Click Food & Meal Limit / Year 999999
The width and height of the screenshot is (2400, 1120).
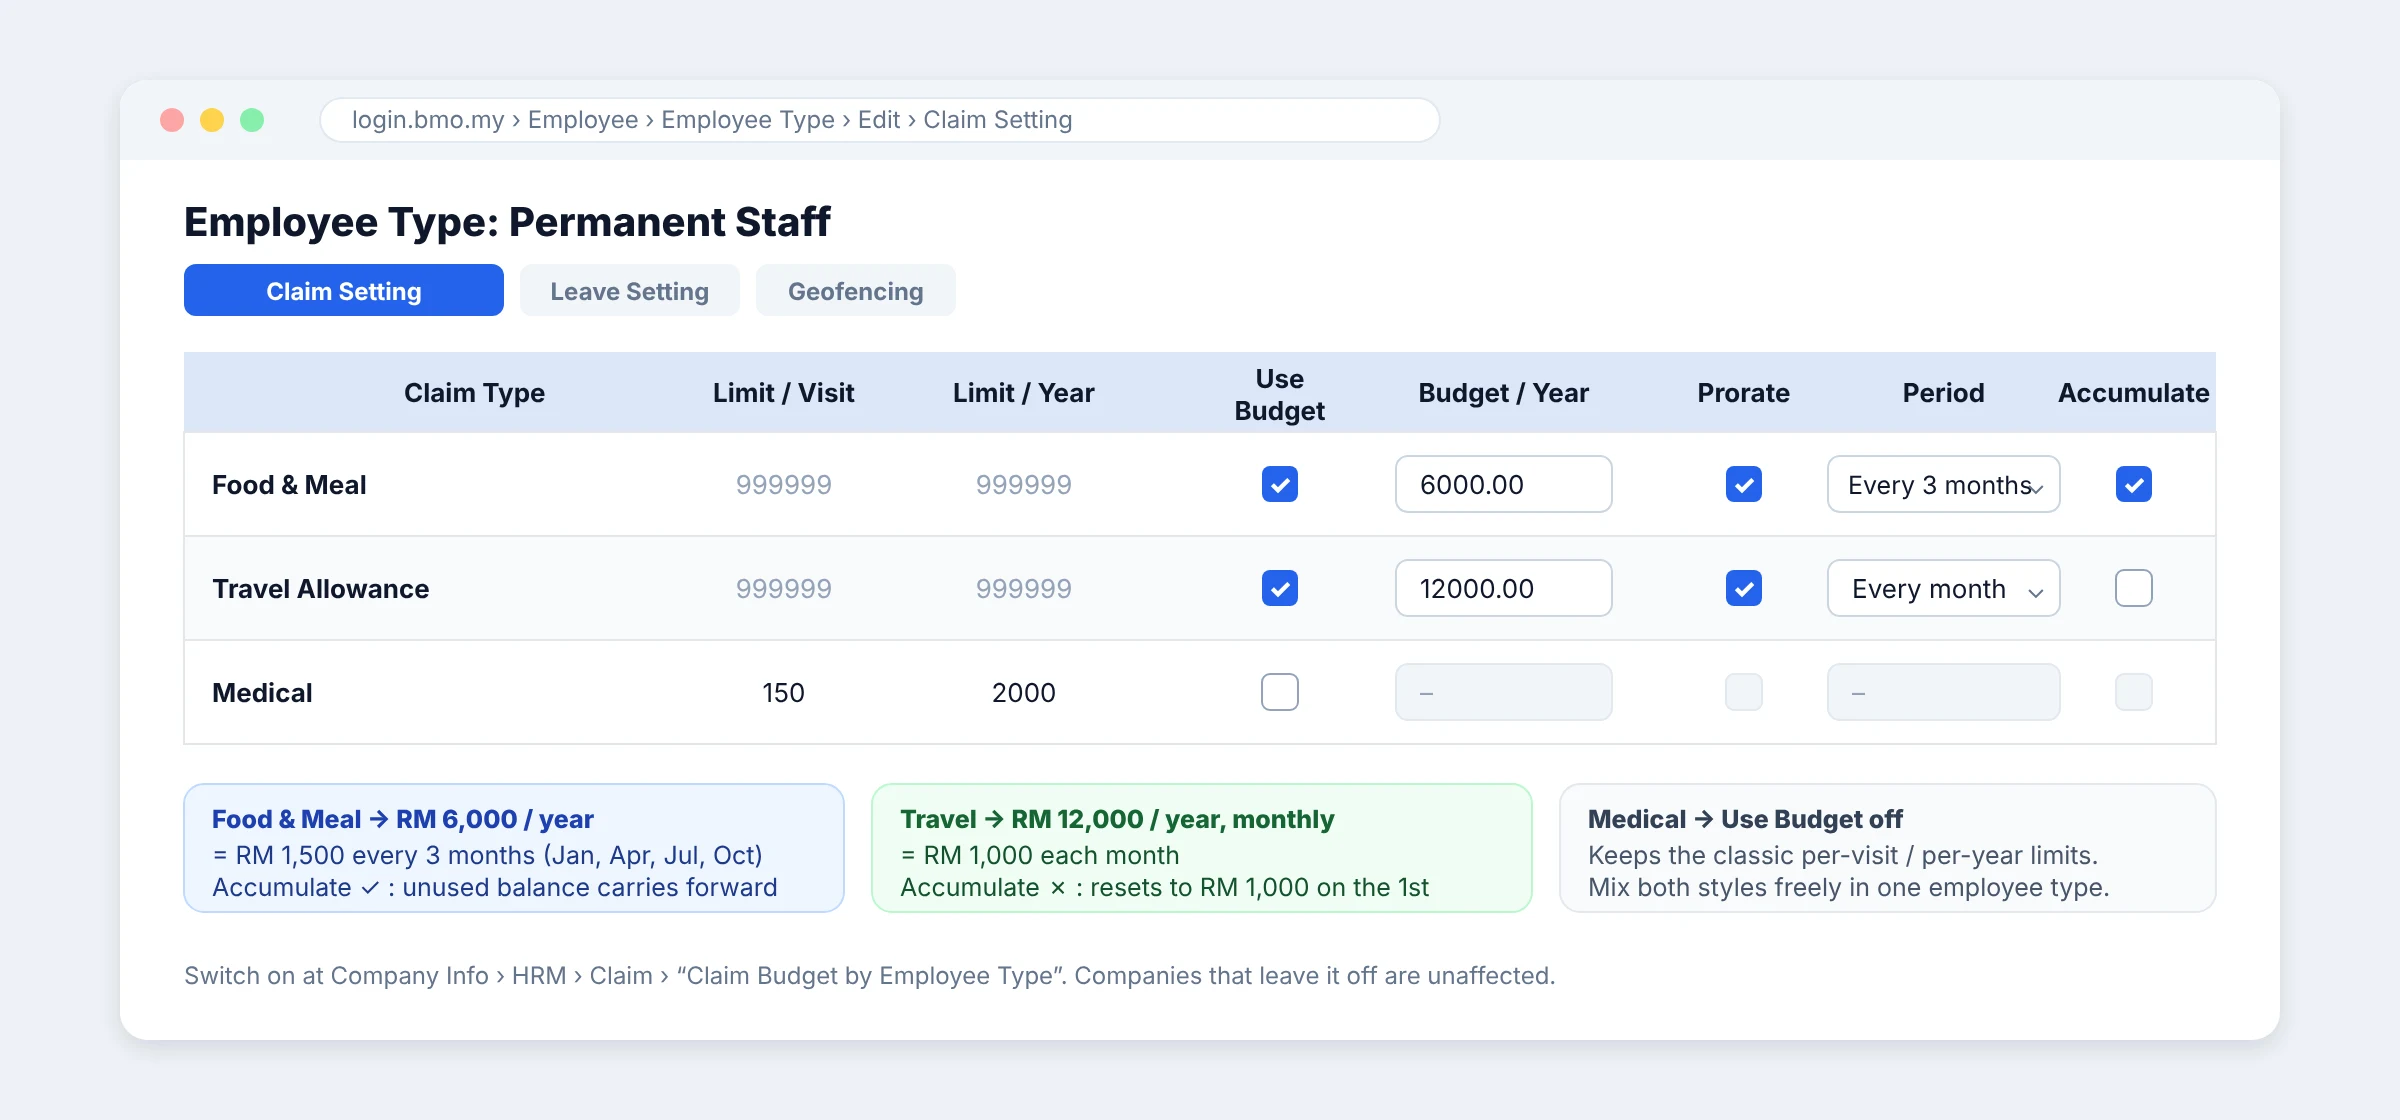(1023, 485)
